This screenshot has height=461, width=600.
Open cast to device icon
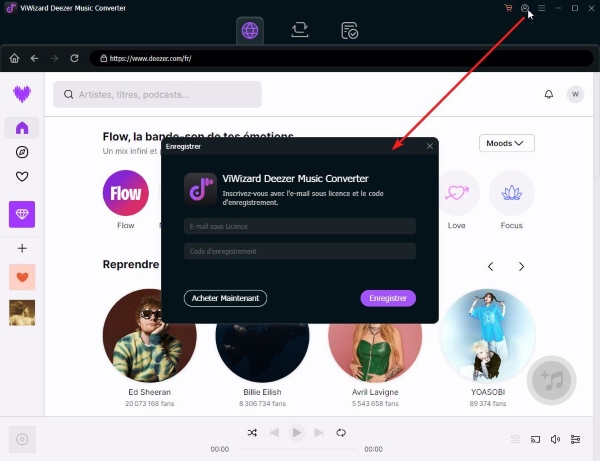coord(535,439)
